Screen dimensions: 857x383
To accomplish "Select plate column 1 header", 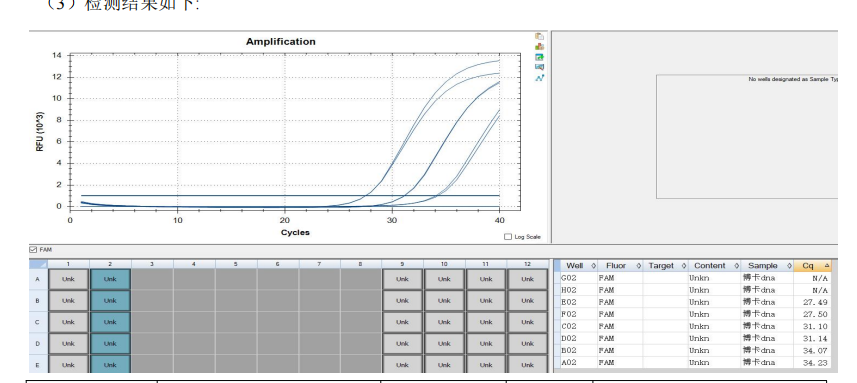I will click(68, 264).
